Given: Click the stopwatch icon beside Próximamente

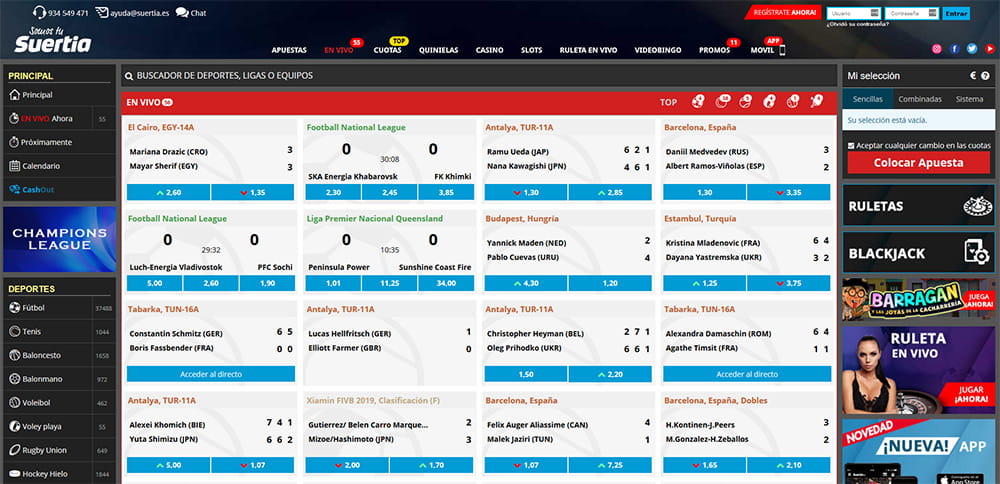Looking at the screenshot, I should click(15, 142).
